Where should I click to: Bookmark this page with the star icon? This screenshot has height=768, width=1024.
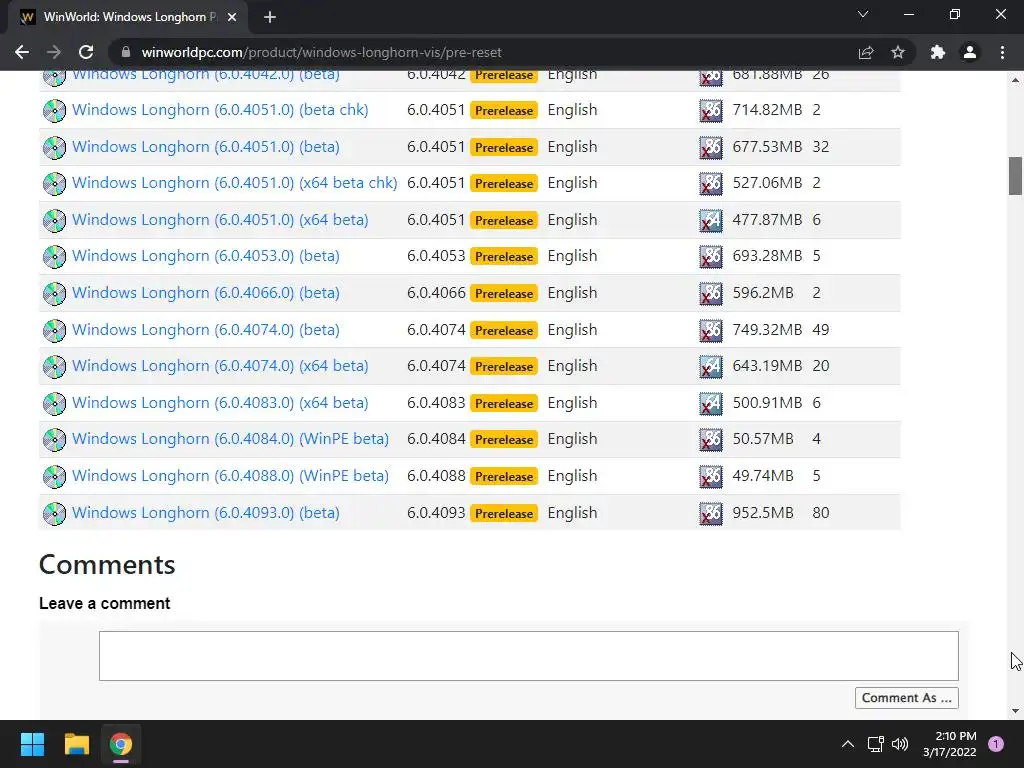pyautogui.click(x=898, y=52)
